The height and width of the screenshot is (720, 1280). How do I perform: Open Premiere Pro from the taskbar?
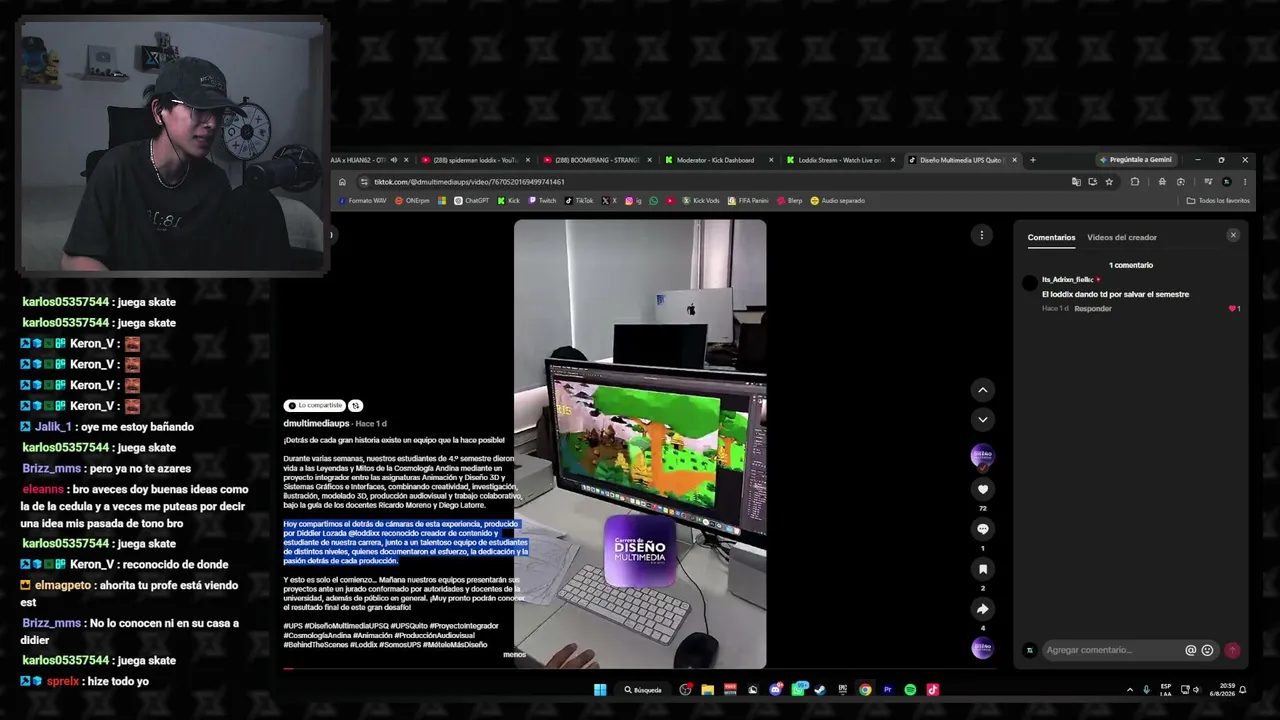coord(887,689)
